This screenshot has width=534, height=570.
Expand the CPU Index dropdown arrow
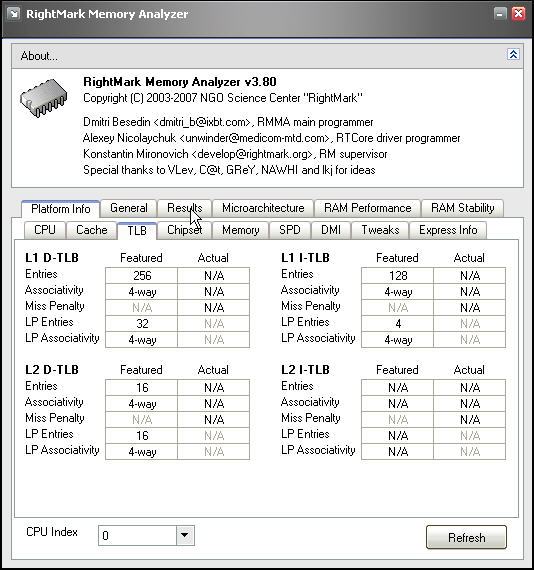(185, 535)
